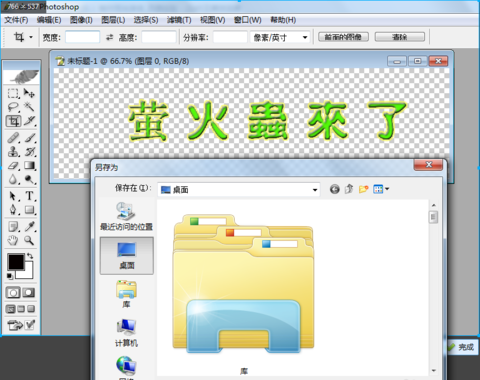Choose Standard Screen Mode

coord(11,309)
